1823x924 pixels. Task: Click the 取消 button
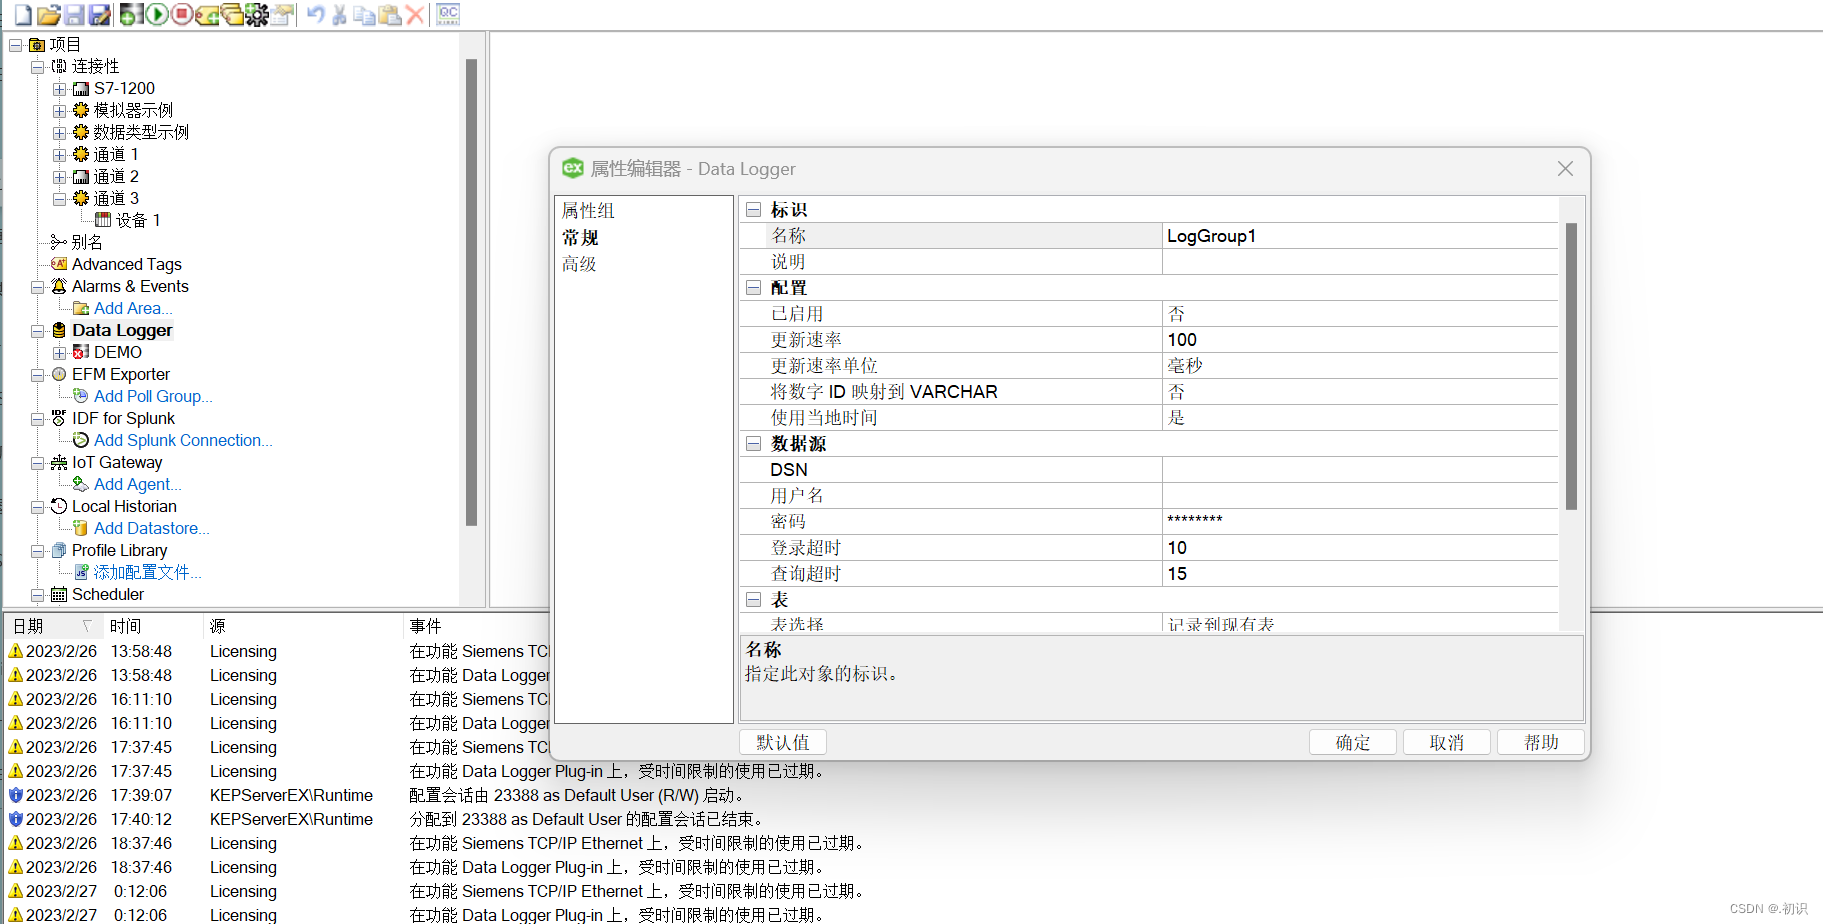coord(1447,742)
